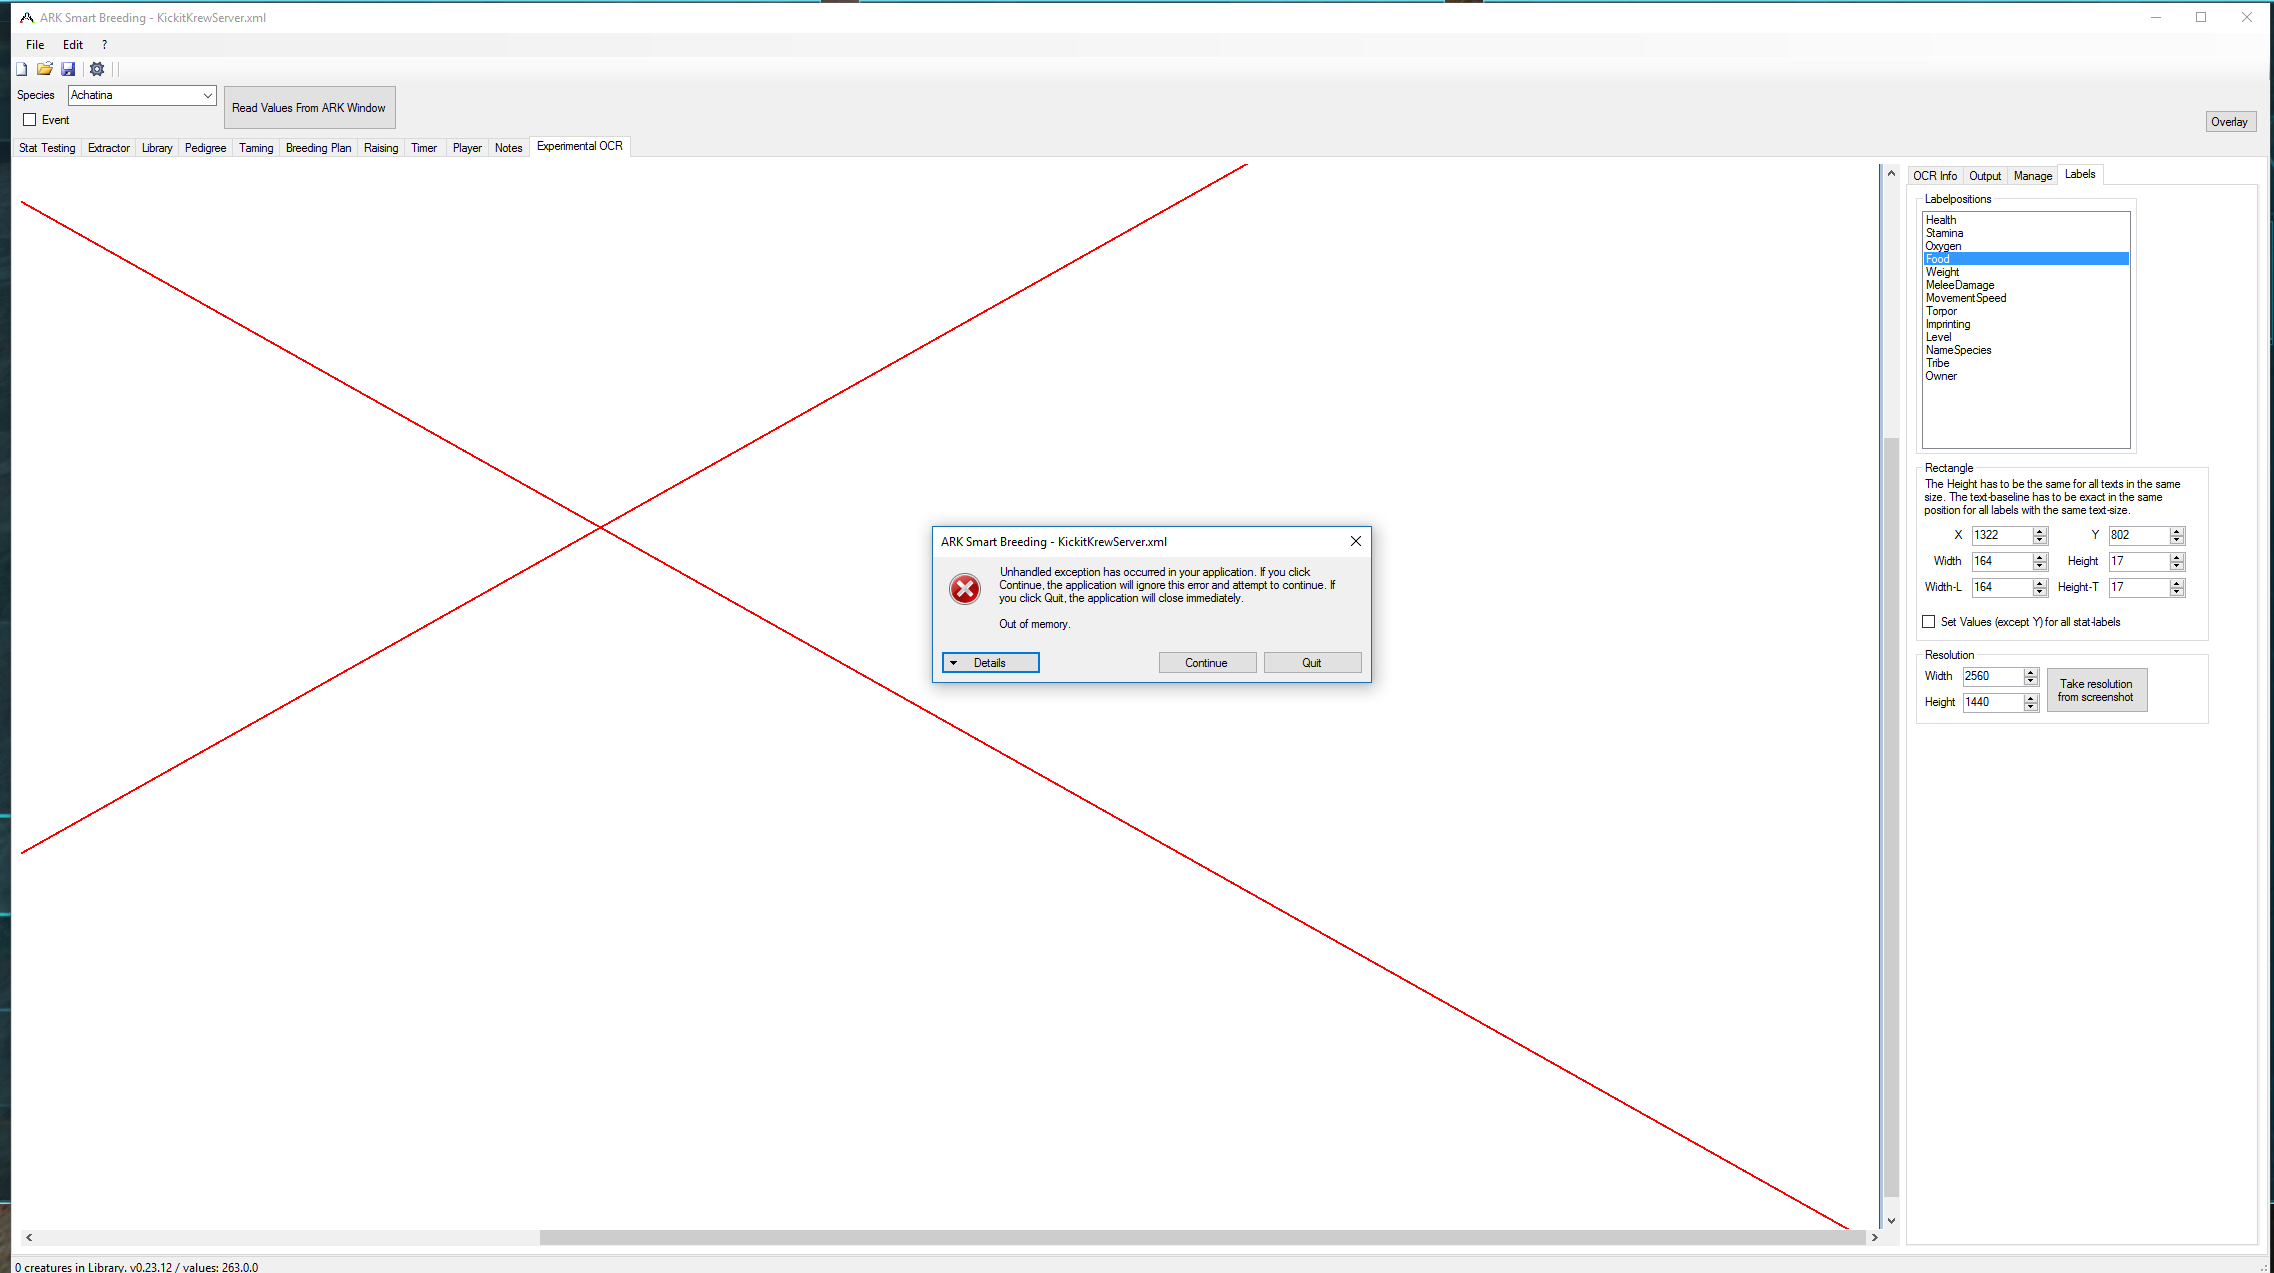Click the Open file folder icon
Image resolution: width=2274 pixels, height=1273 pixels.
pyautogui.click(x=45, y=68)
